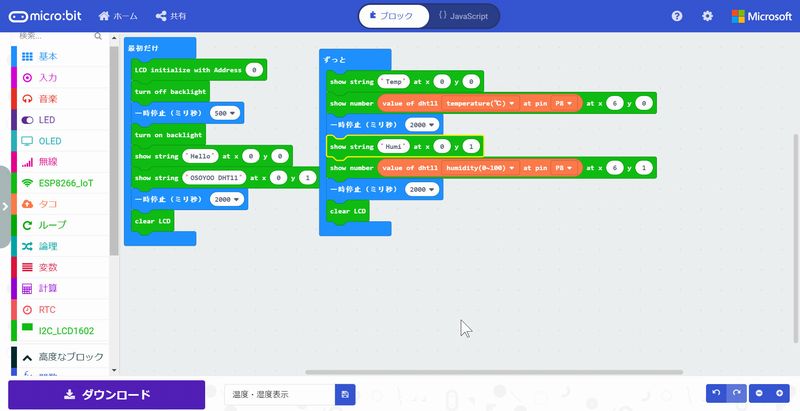This screenshot has width=800, height=411.
Task: Zoom out the workspace
Action: click(x=761, y=394)
